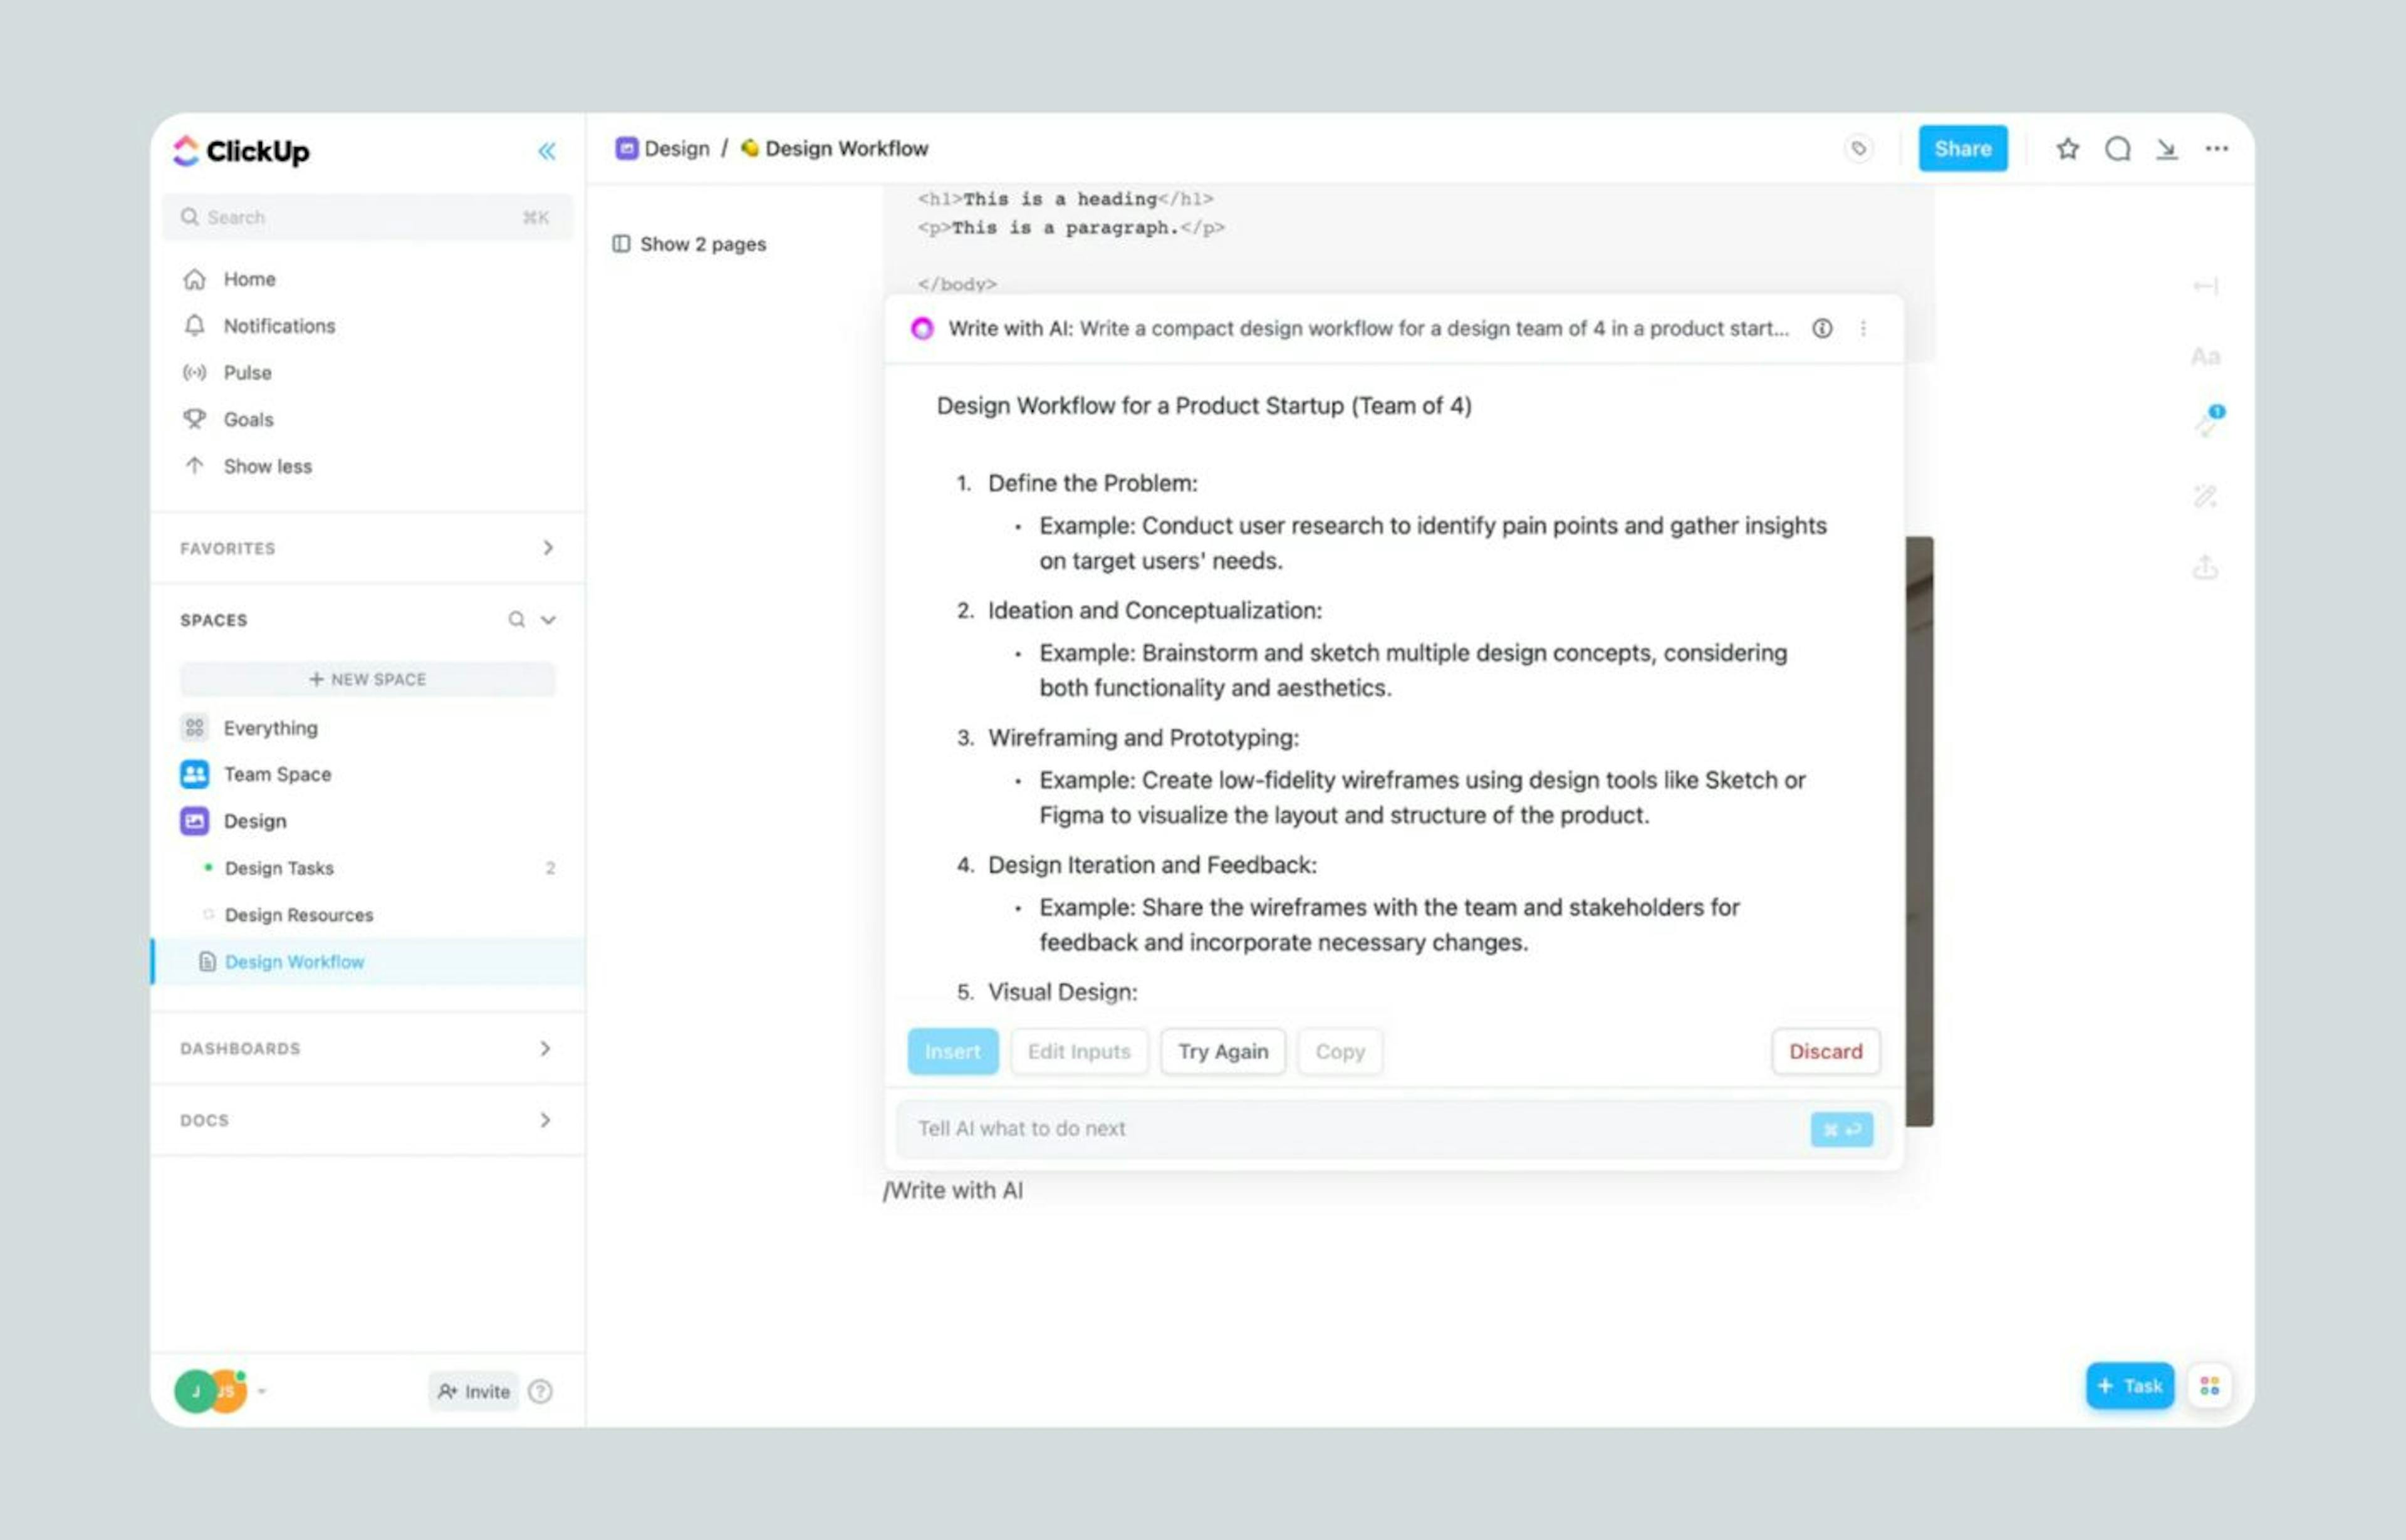Click the Try Again button
Image resolution: width=2406 pixels, height=1540 pixels.
pos(1222,1051)
